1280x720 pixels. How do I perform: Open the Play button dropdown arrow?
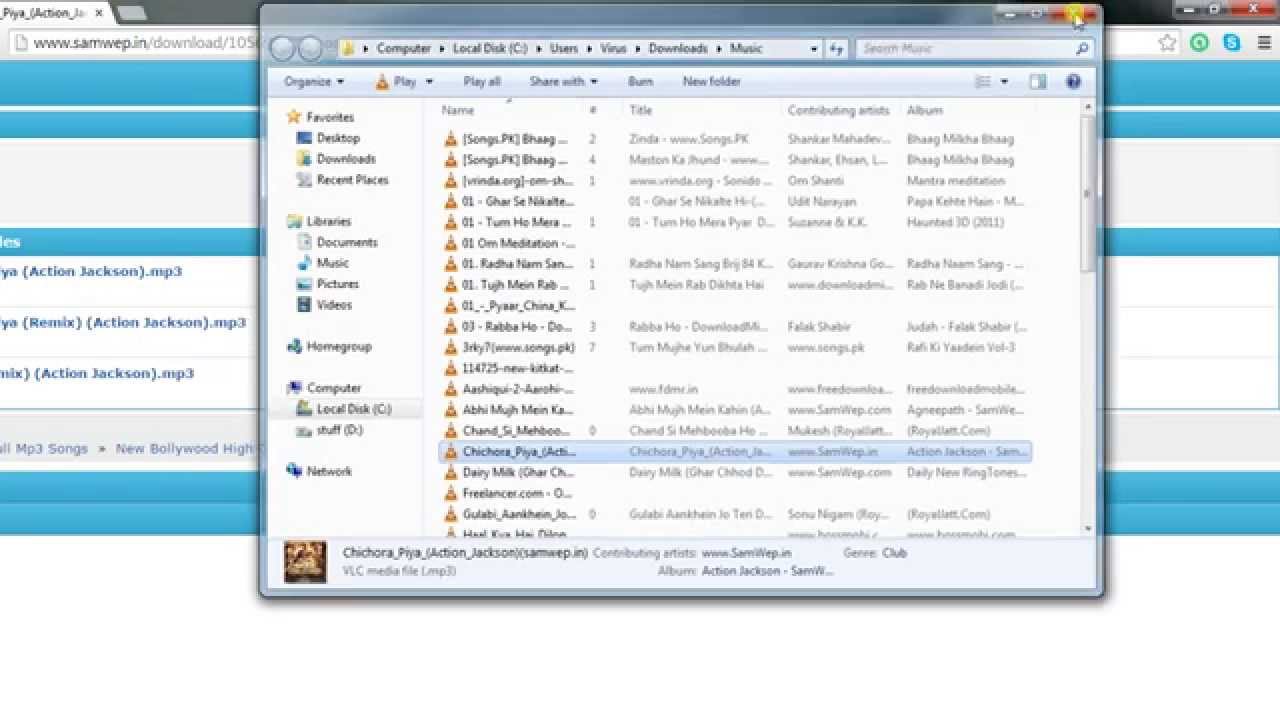coord(429,82)
